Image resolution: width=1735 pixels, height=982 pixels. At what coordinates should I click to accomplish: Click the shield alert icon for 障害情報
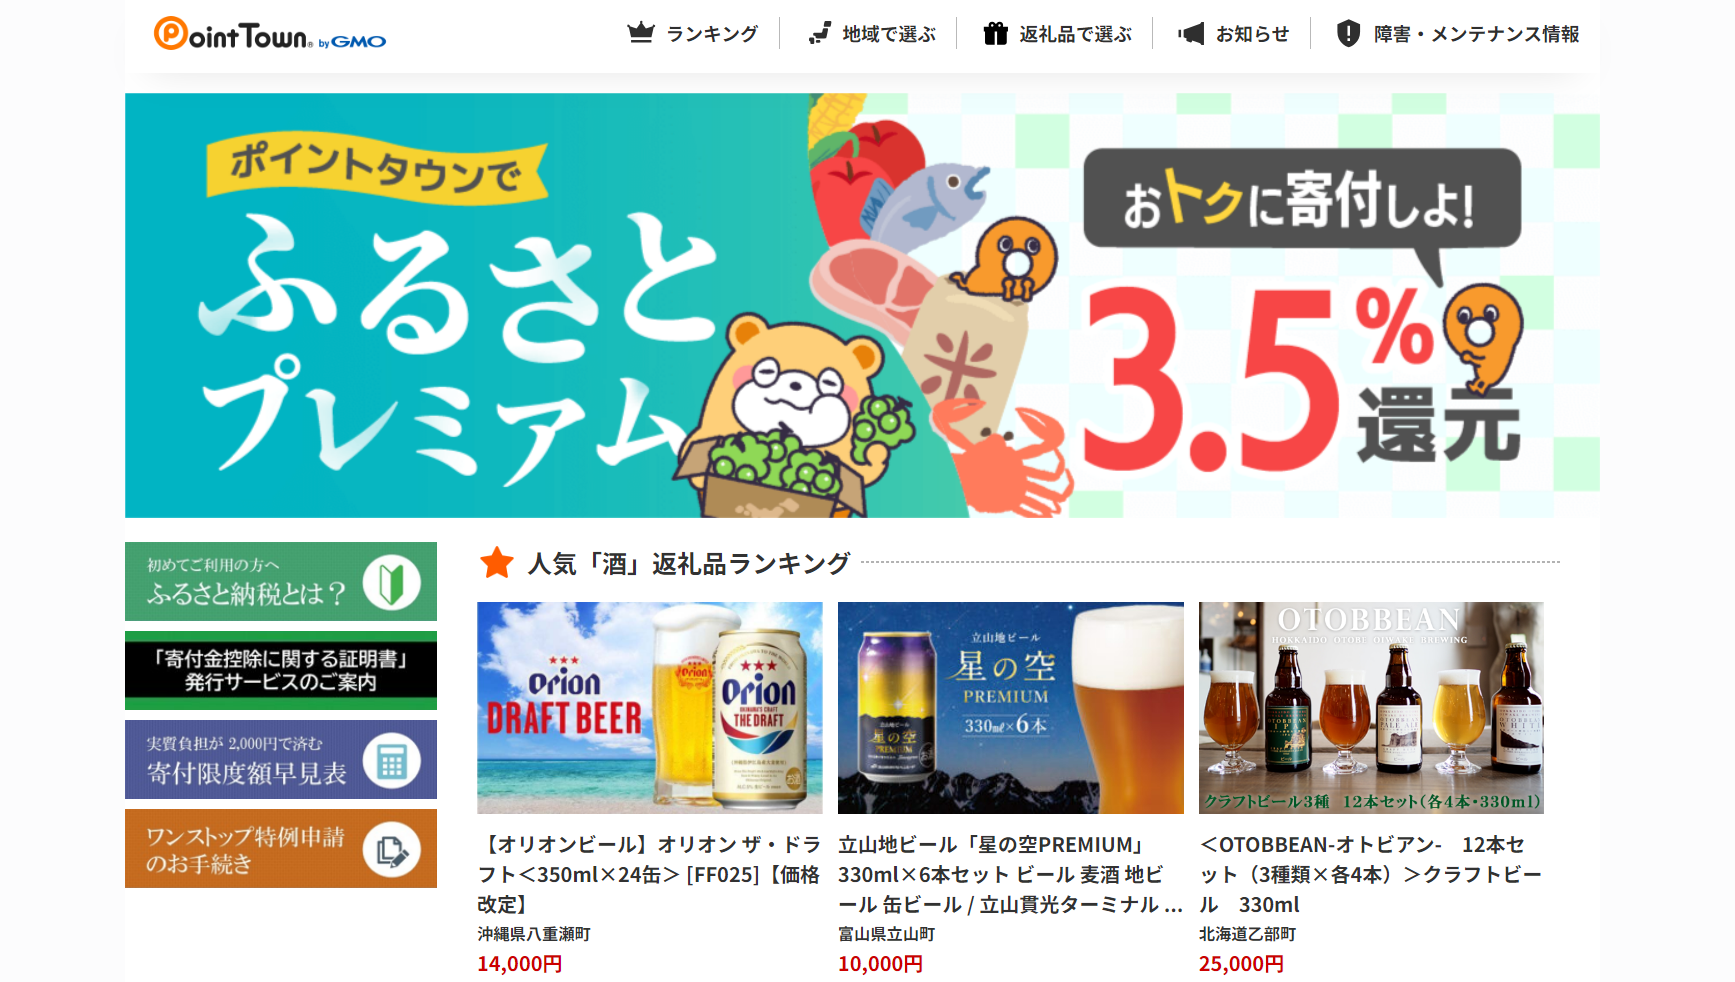tap(1348, 33)
